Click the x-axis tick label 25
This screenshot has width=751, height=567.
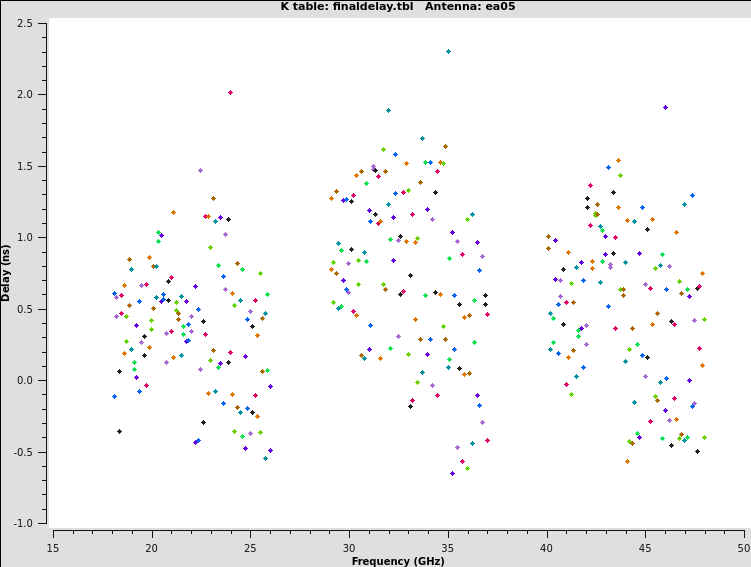251,547
